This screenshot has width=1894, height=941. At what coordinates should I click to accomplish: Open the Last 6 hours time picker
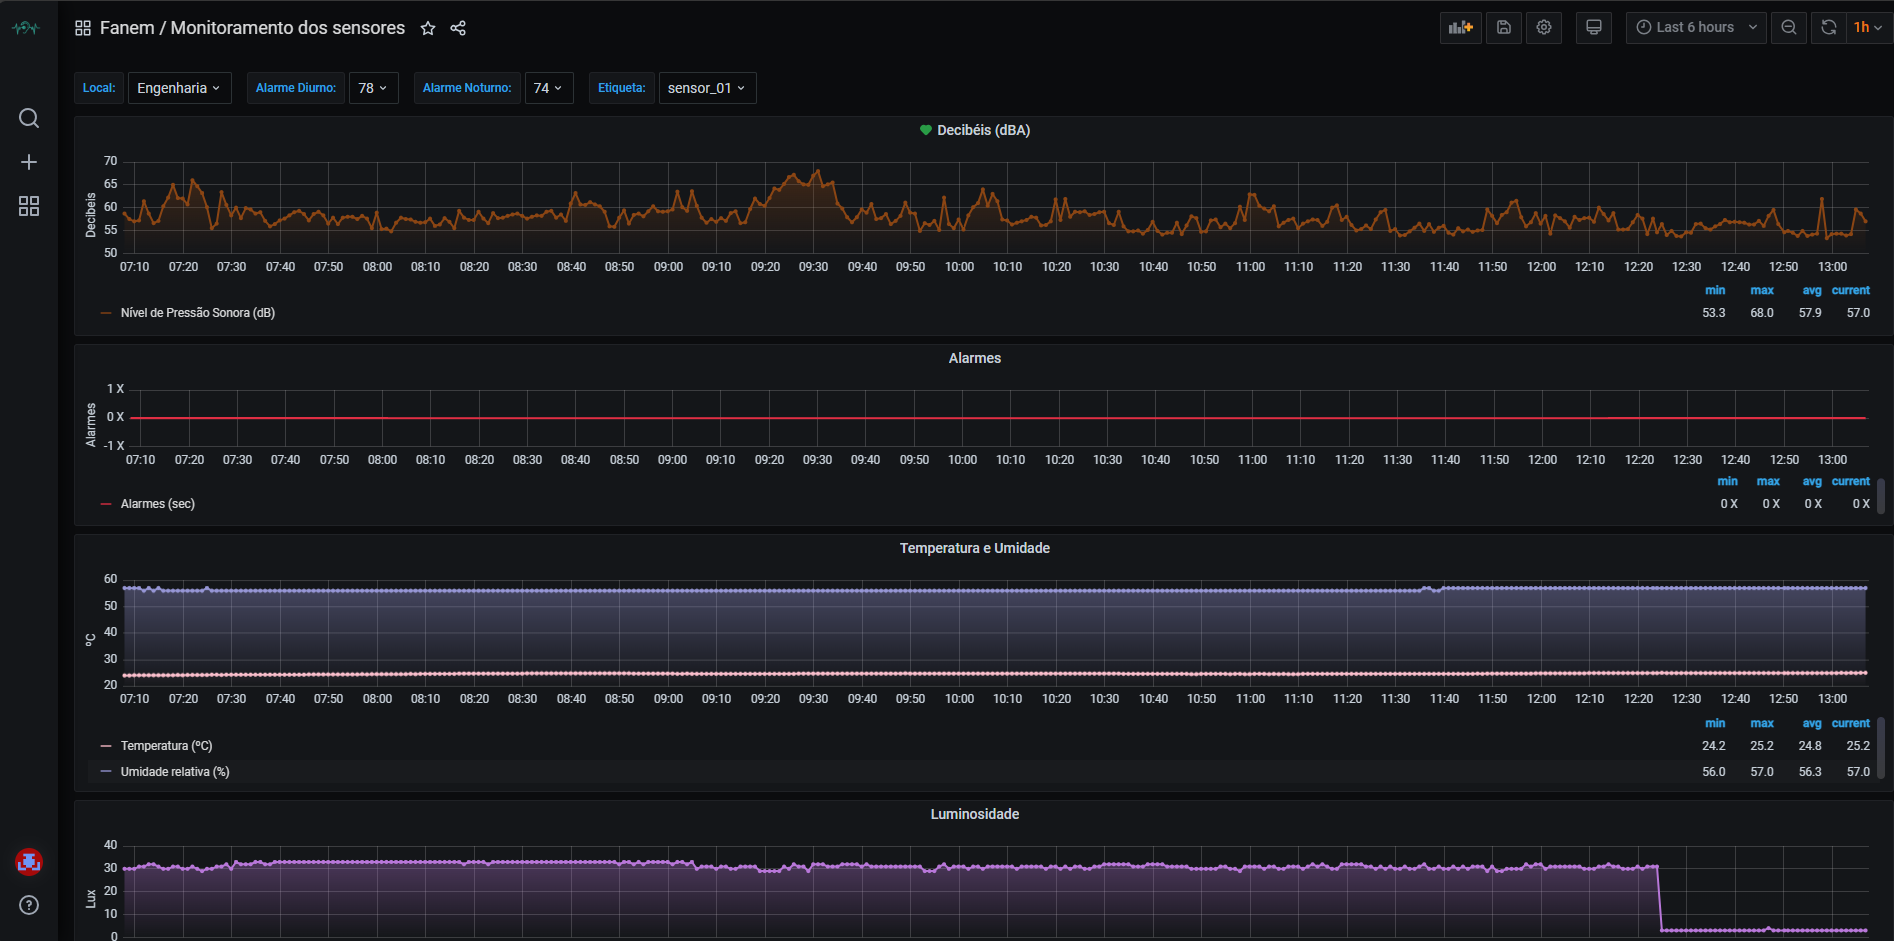[x=1696, y=28]
